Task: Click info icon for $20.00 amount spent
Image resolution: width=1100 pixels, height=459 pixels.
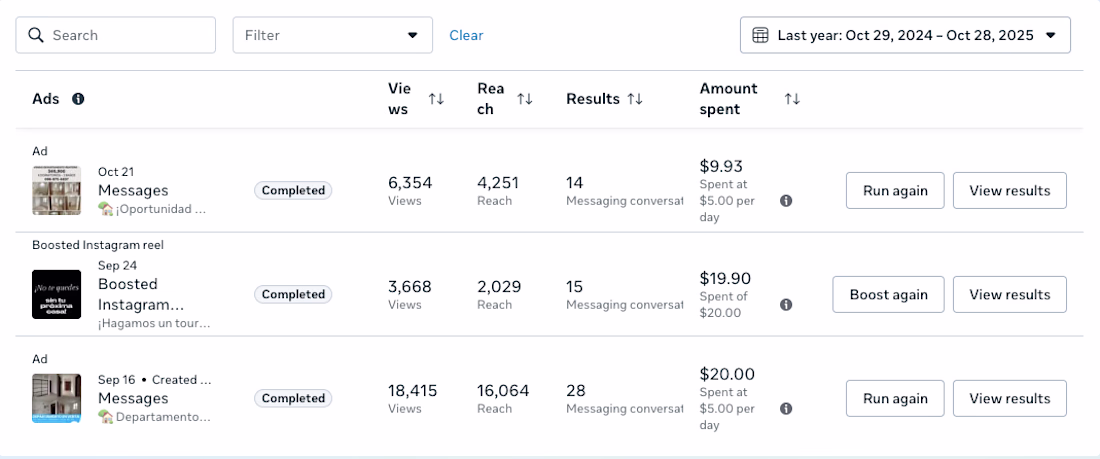Action: pyautogui.click(x=786, y=408)
